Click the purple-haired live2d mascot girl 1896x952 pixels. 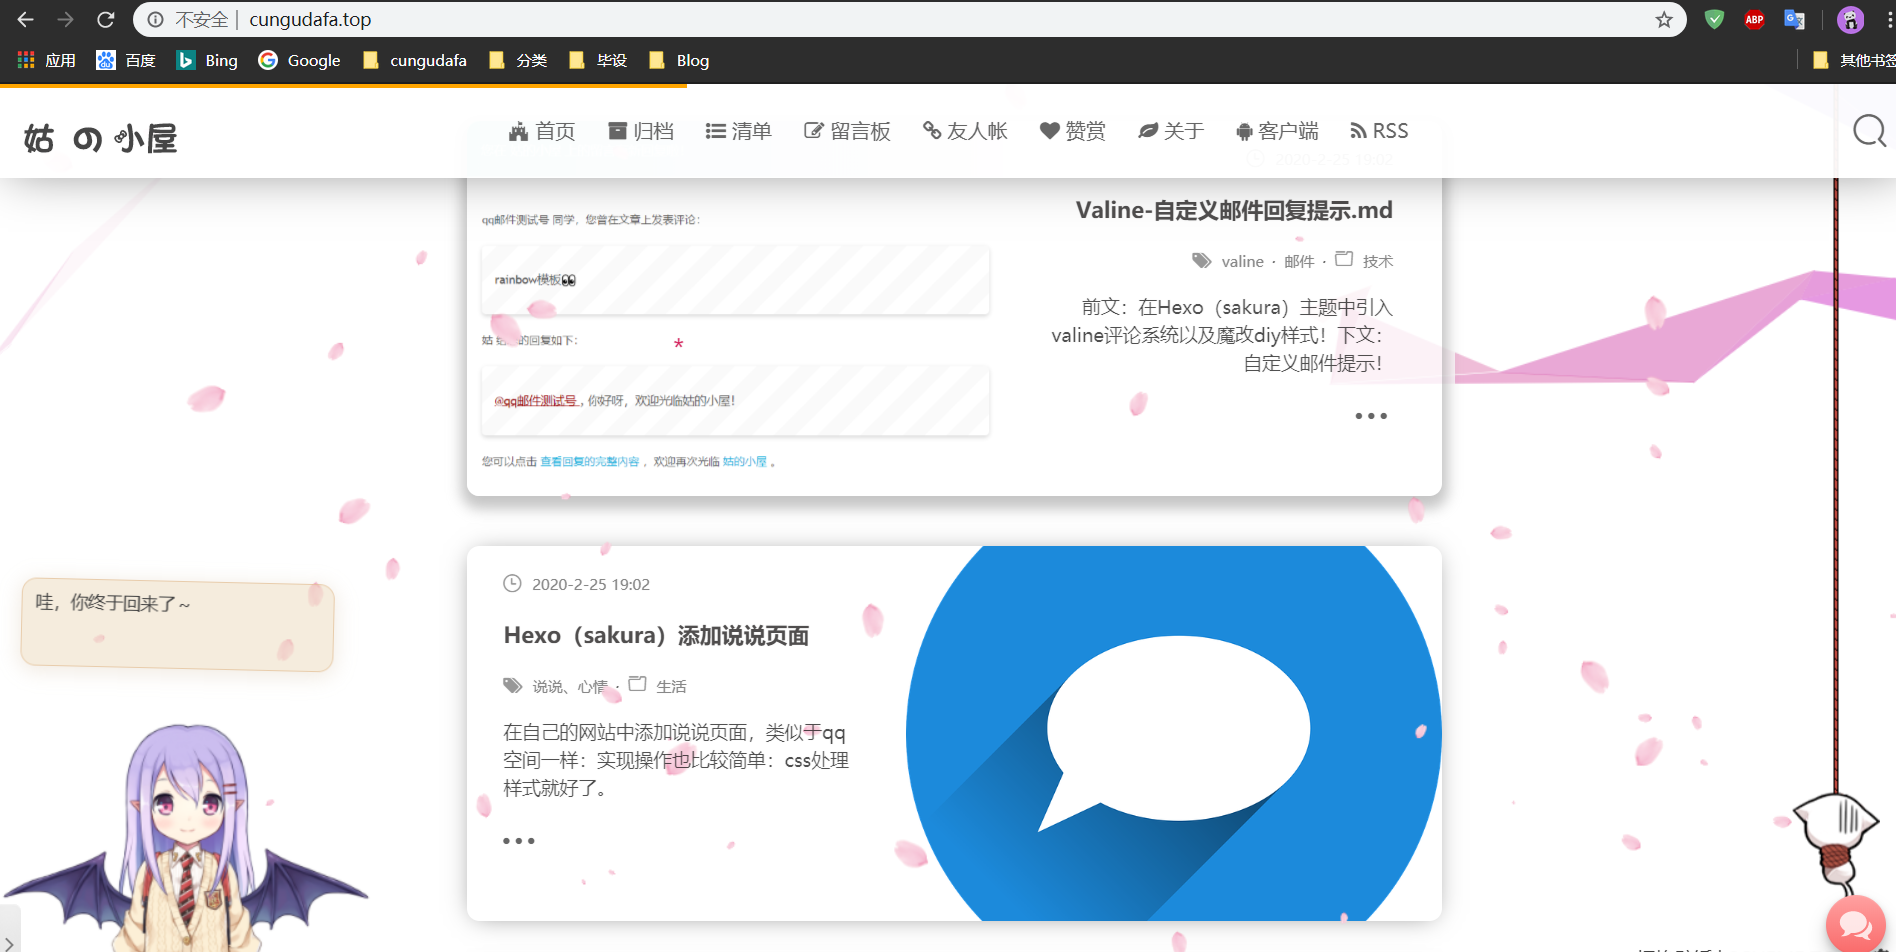tap(186, 838)
